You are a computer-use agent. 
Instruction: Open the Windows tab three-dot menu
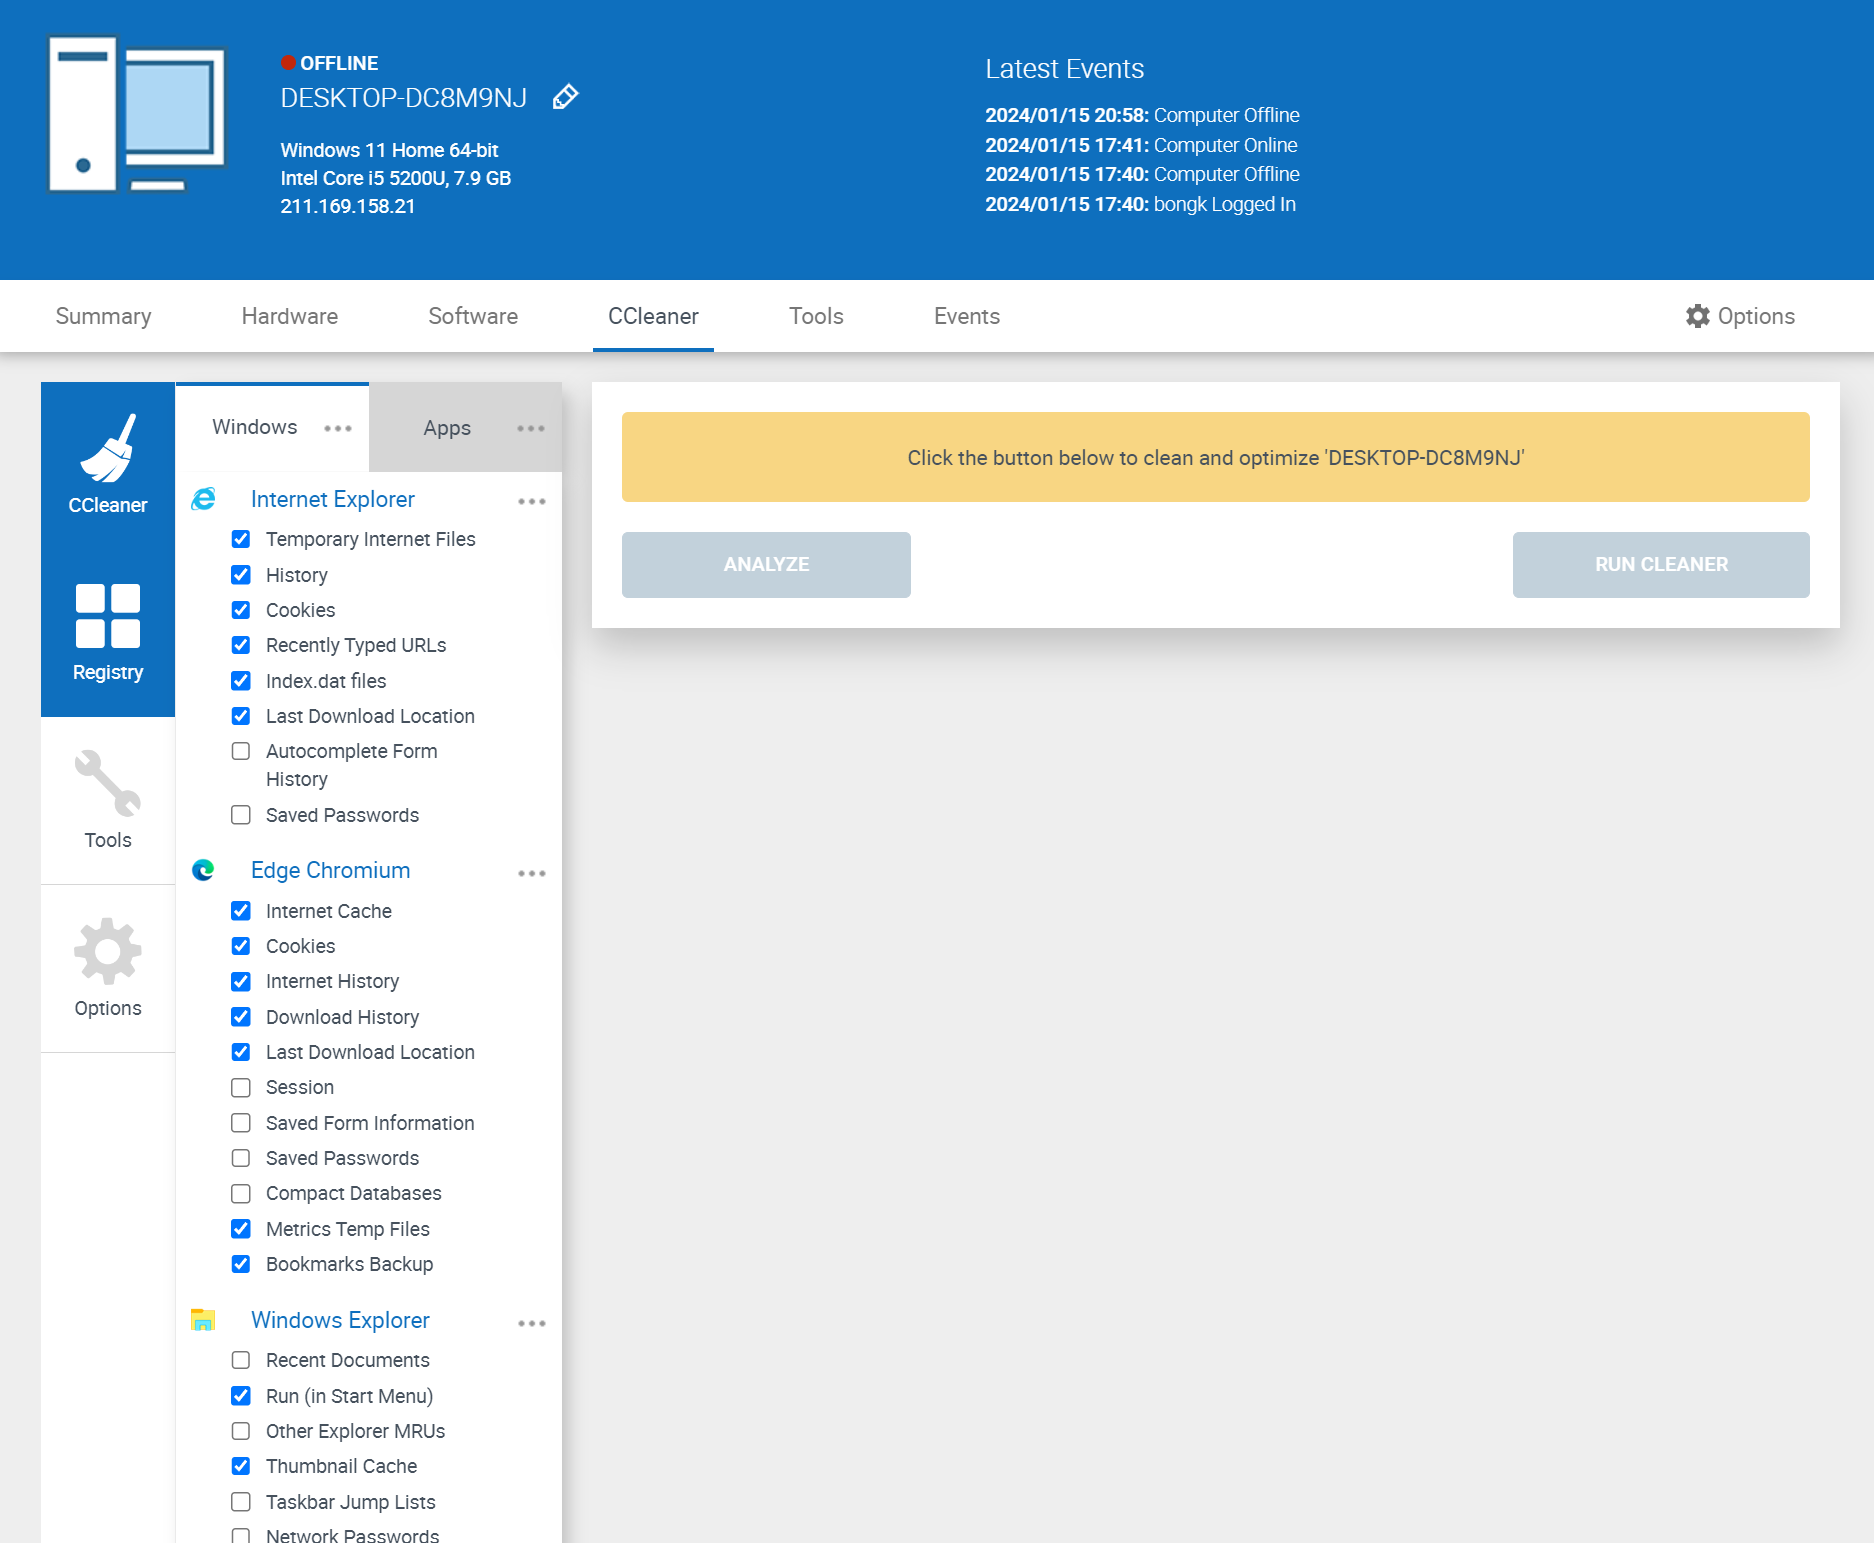(338, 428)
